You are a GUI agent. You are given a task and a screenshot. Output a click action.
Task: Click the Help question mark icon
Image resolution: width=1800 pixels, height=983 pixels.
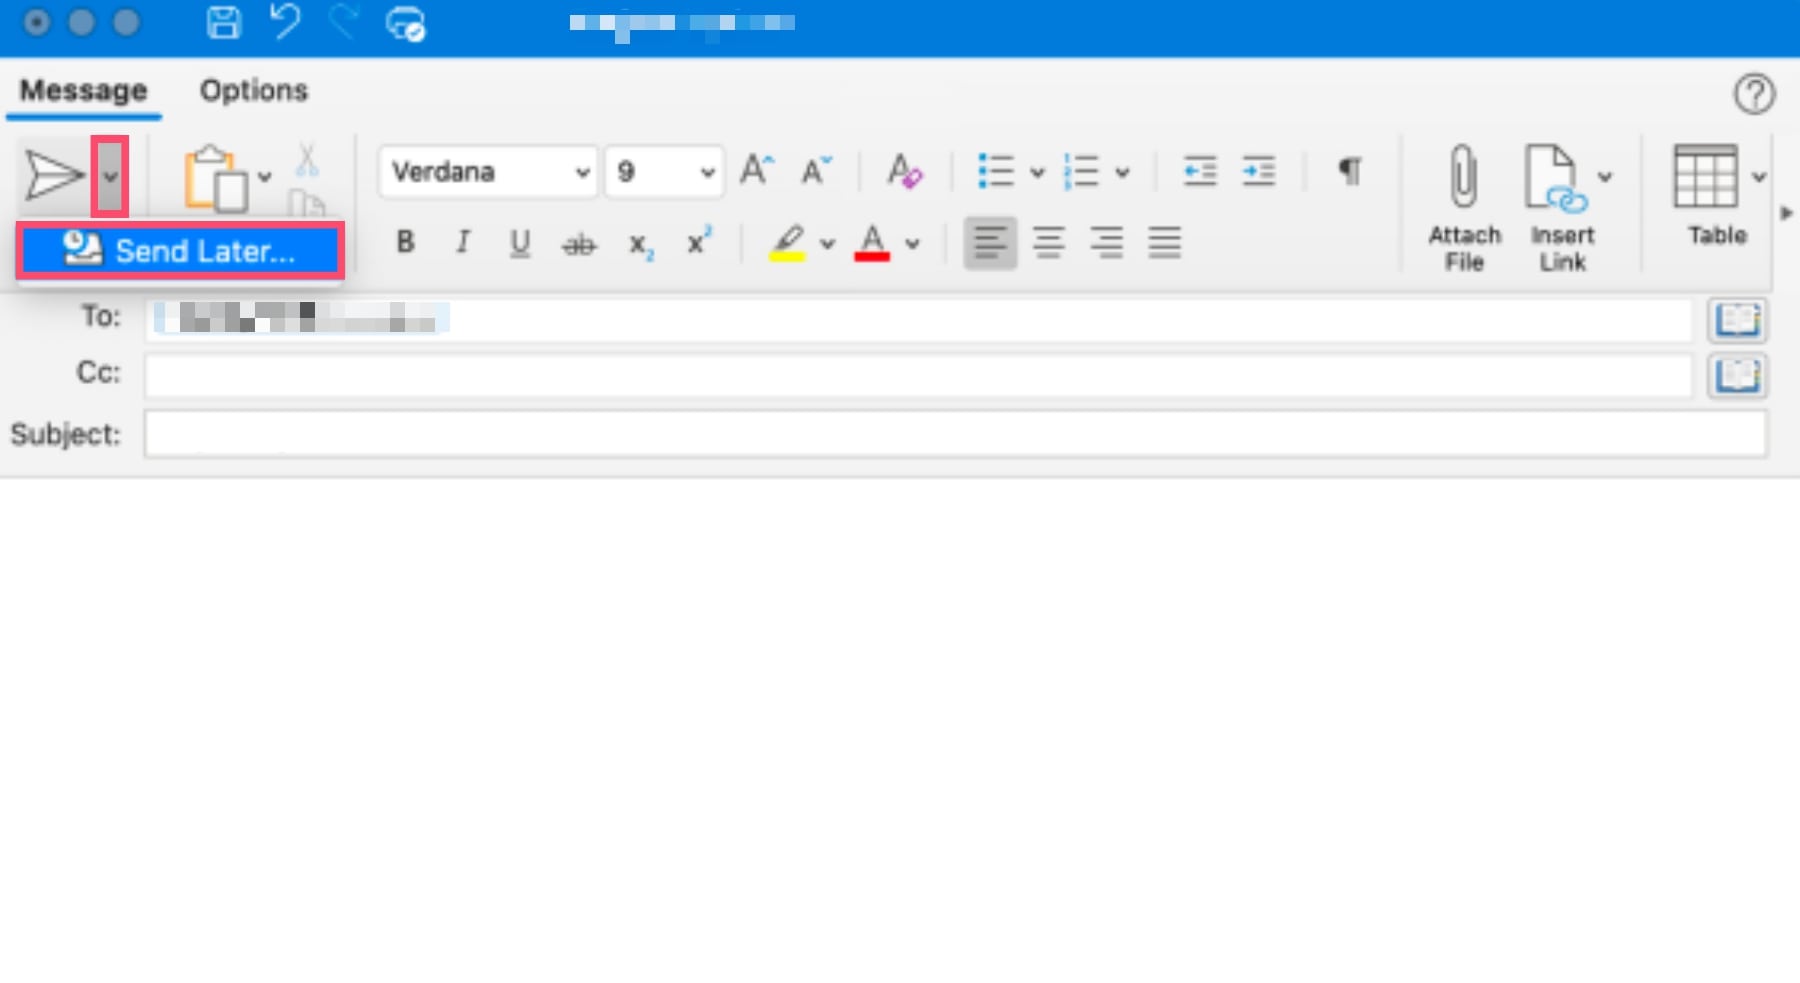(1755, 93)
